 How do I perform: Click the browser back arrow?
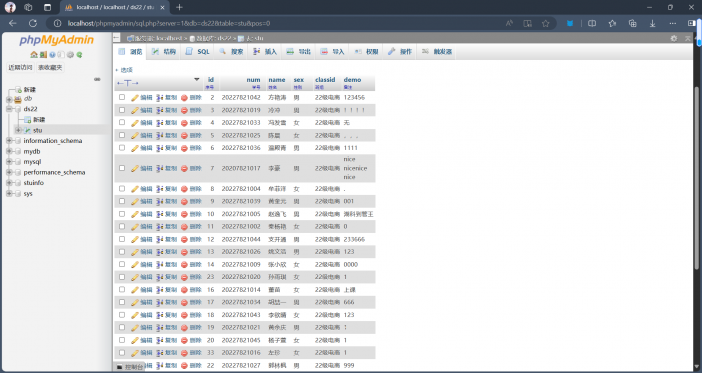coord(13,23)
